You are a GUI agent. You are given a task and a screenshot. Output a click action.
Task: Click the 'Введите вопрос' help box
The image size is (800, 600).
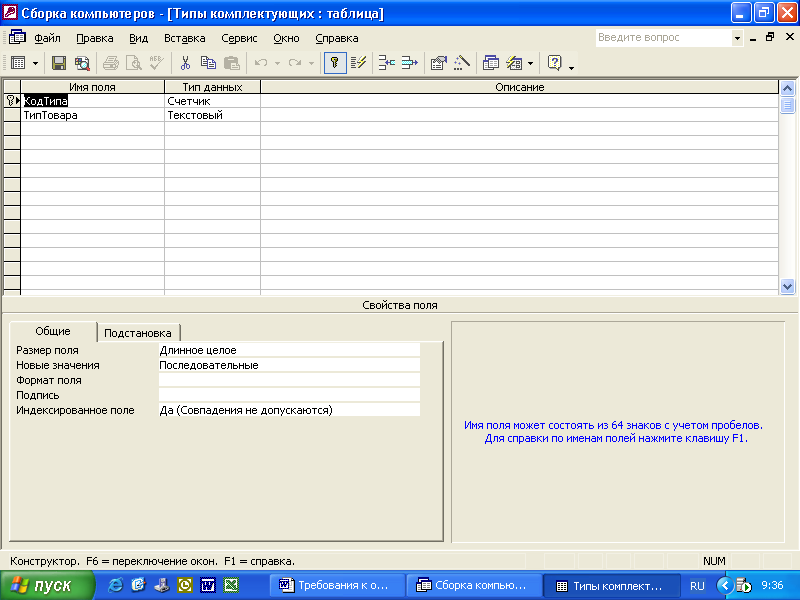663,38
